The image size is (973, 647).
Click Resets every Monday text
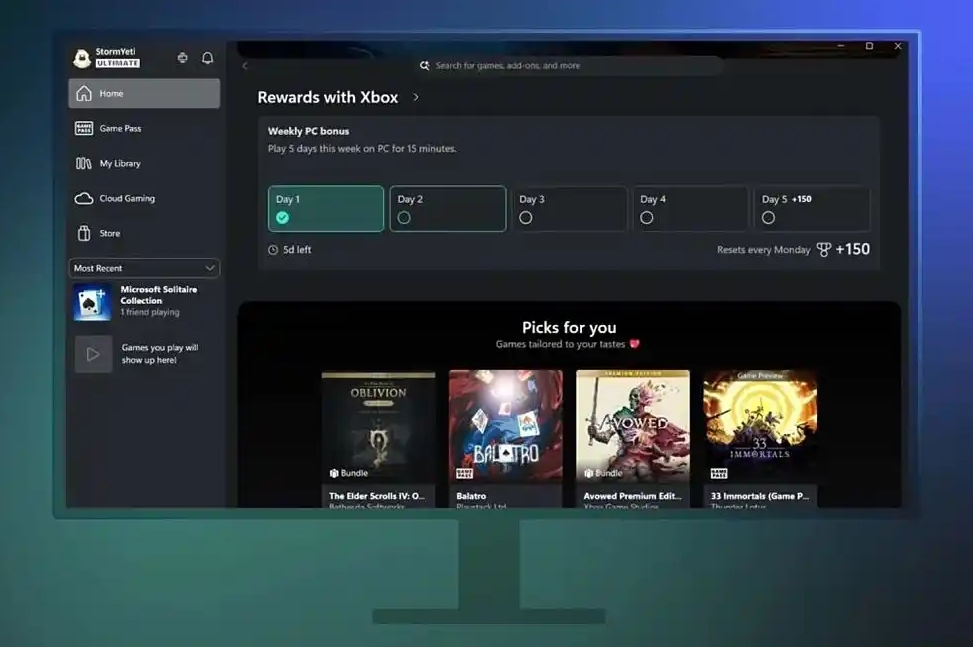(x=764, y=250)
